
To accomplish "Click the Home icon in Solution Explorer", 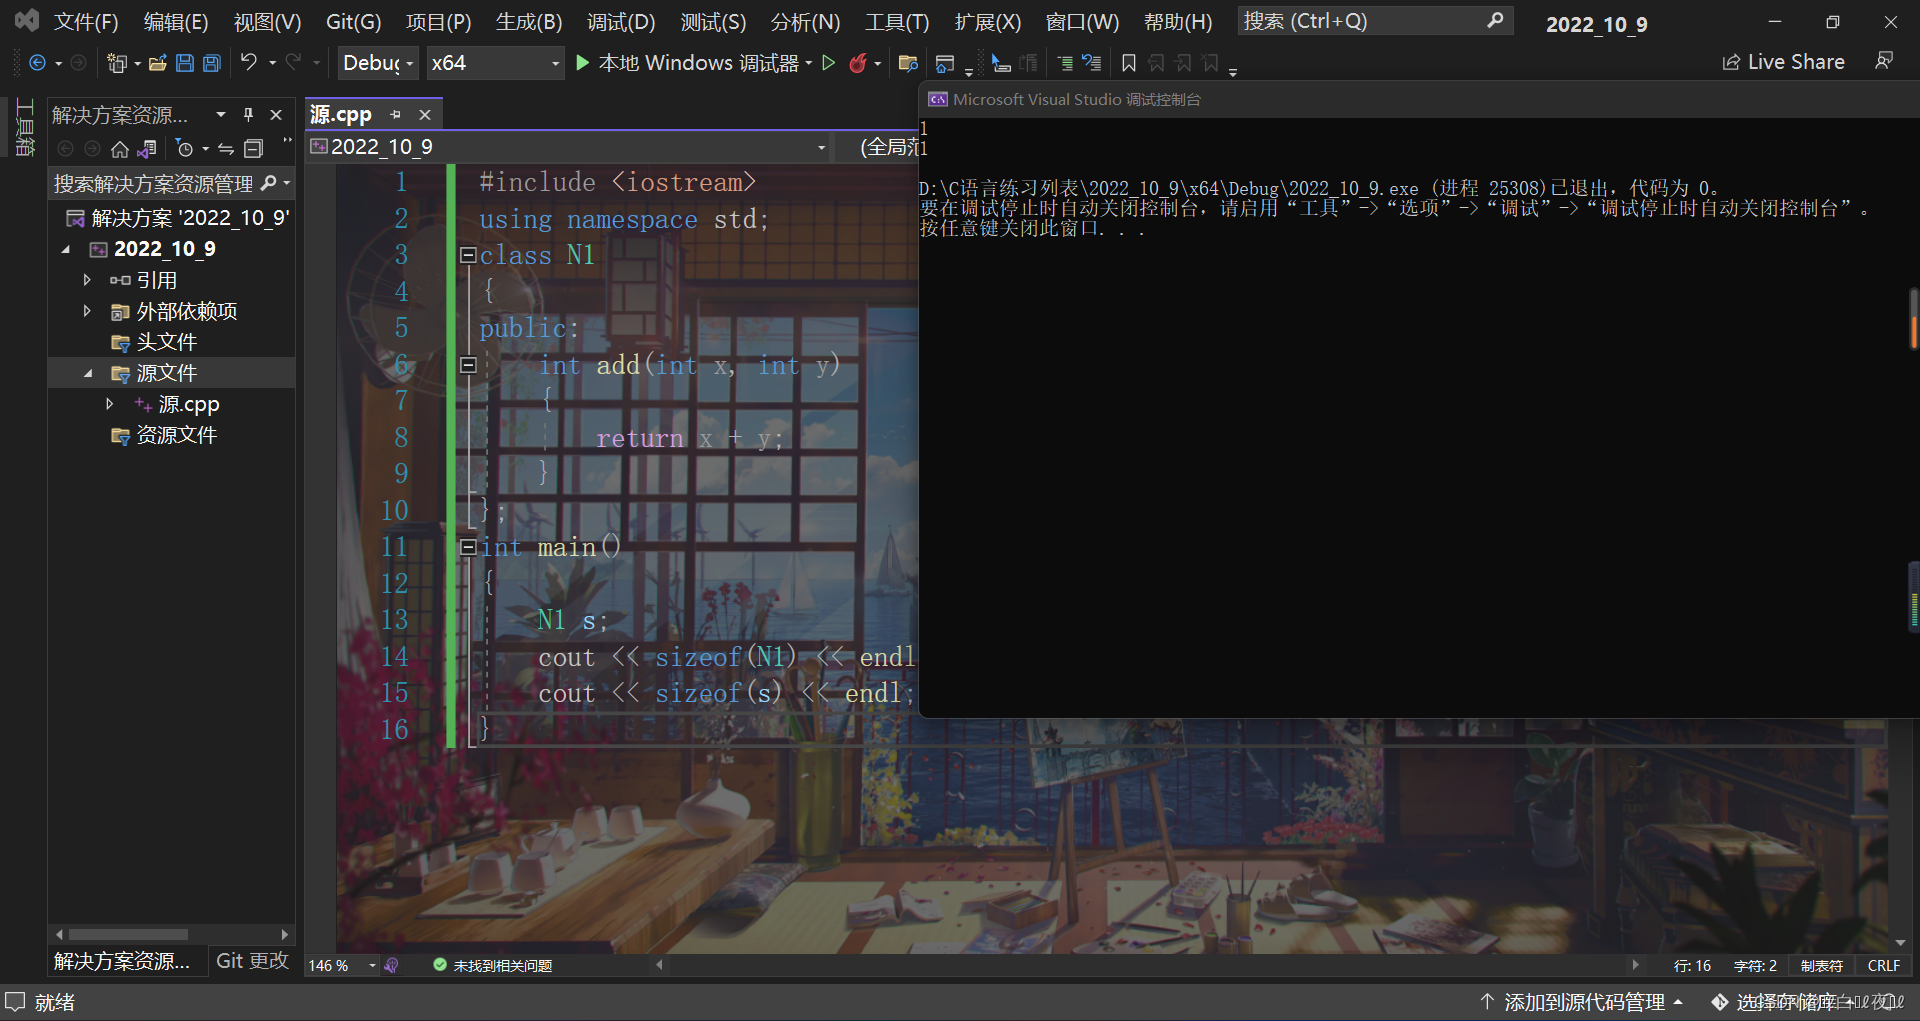I will [x=119, y=149].
